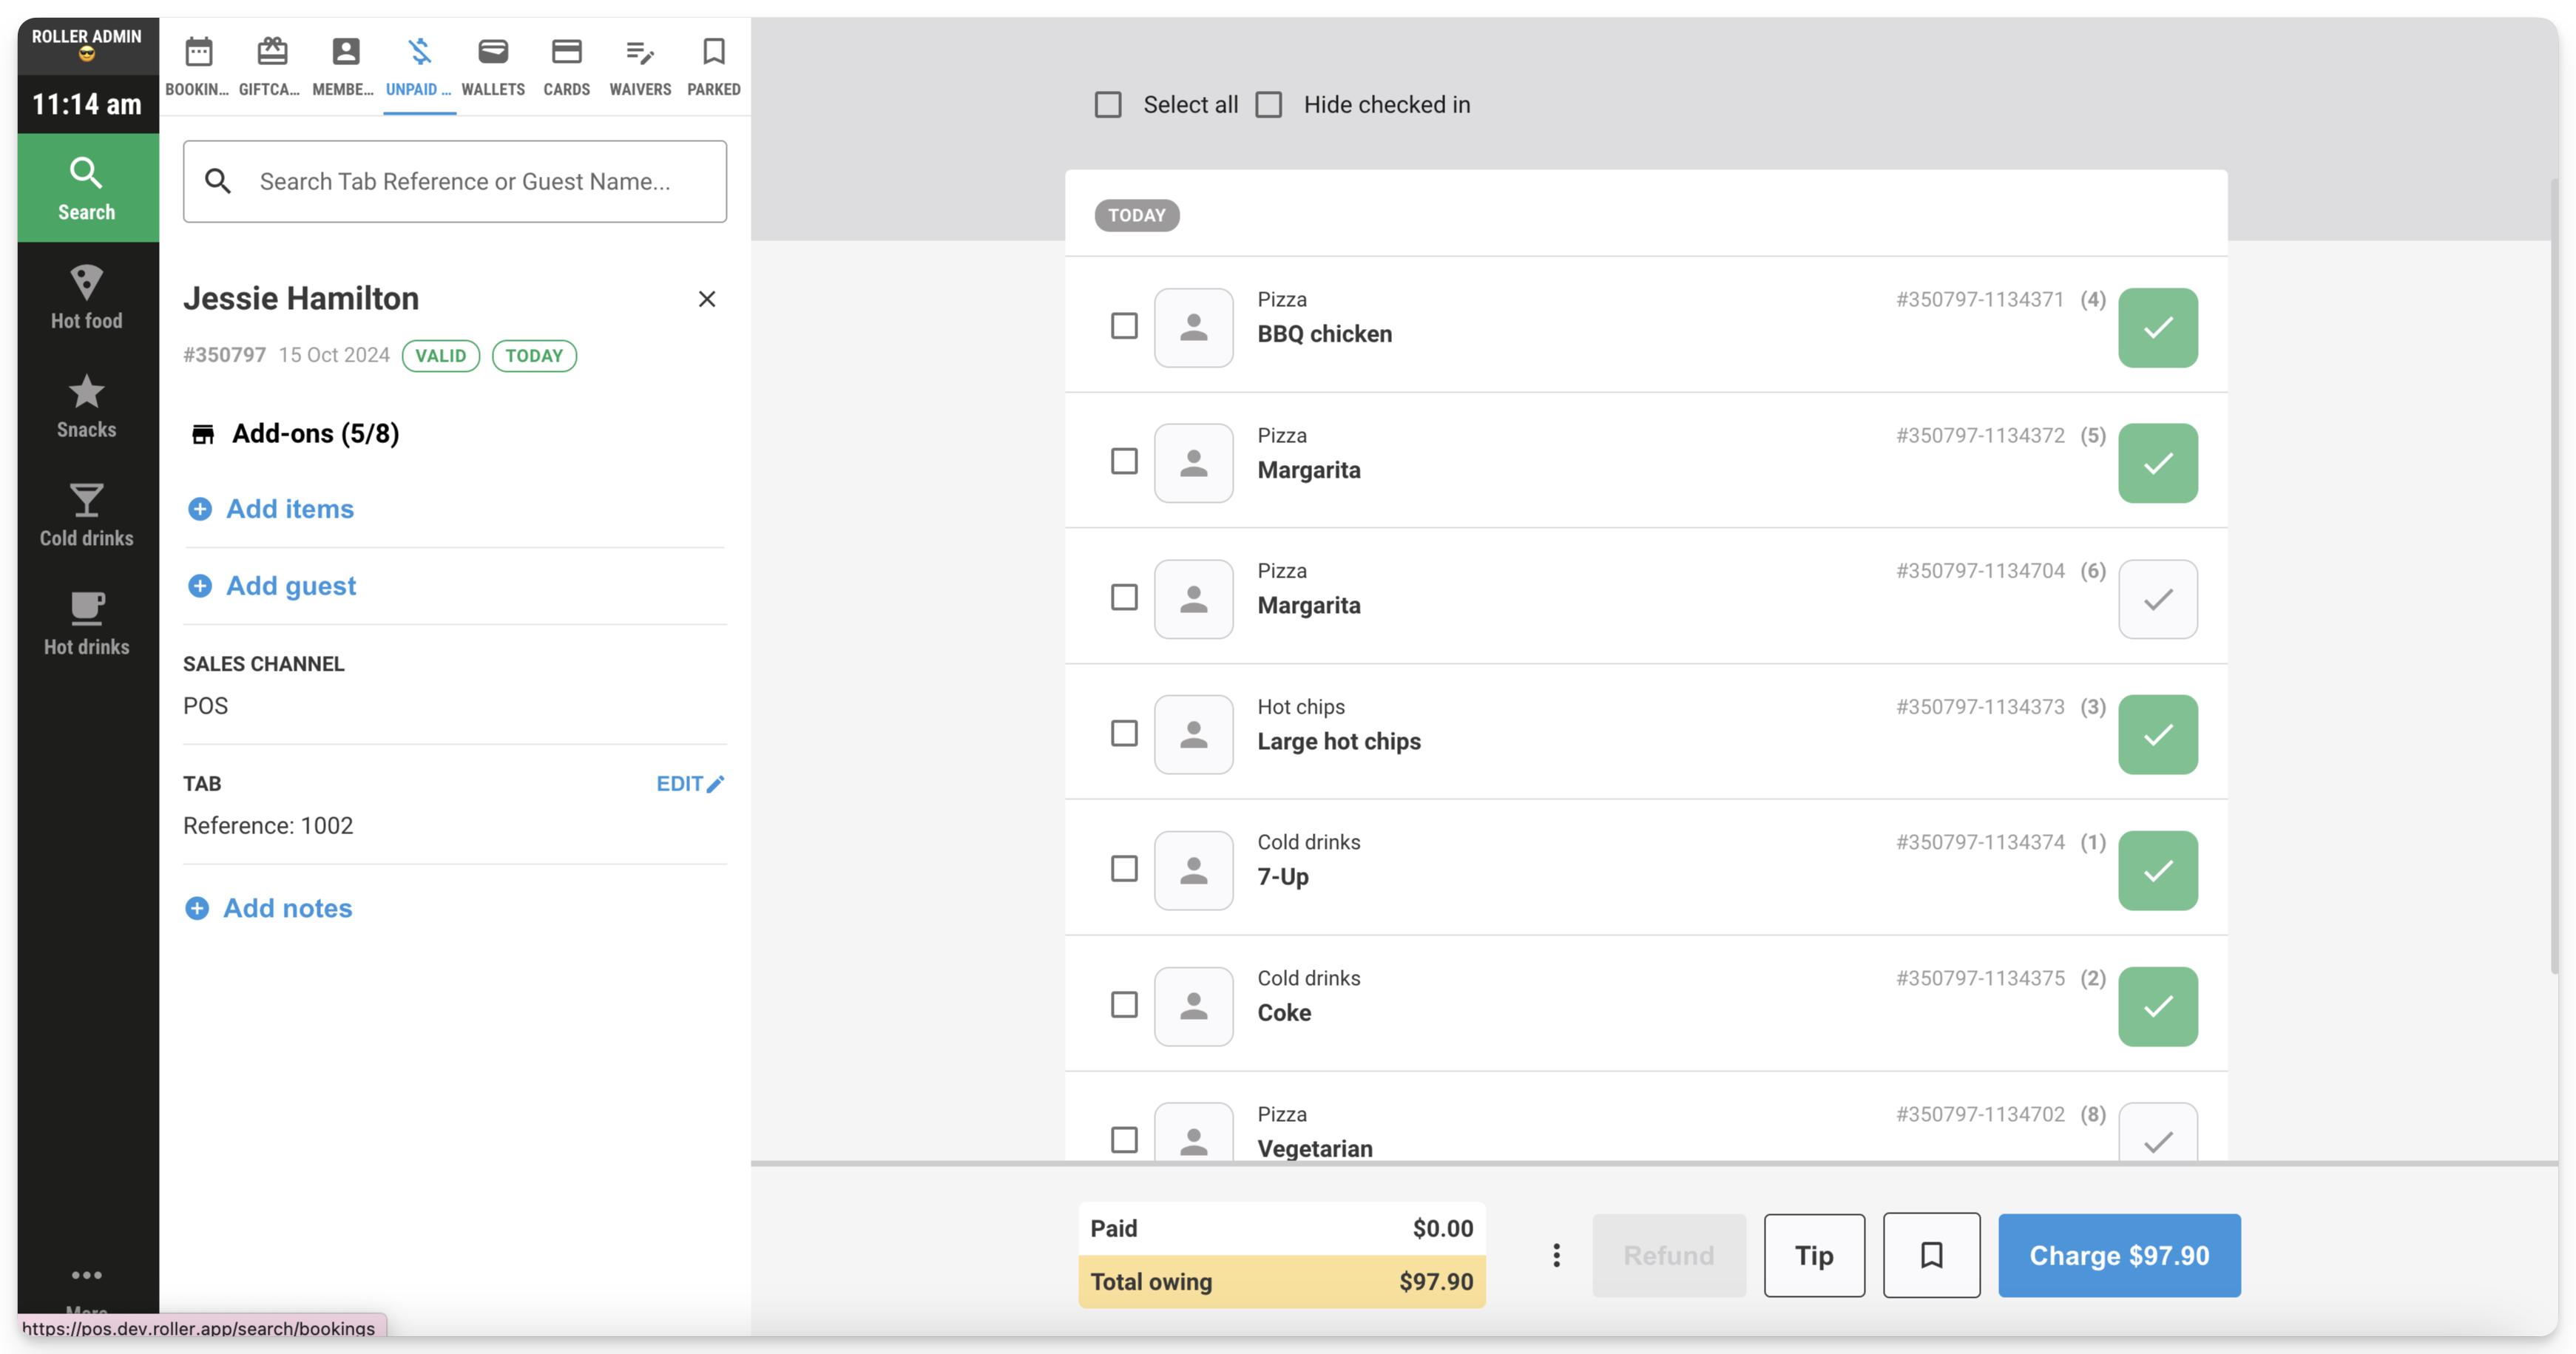Open the three-dot payment options menu
This screenshot has height=1354, width=2576.
(1556, 1255)
